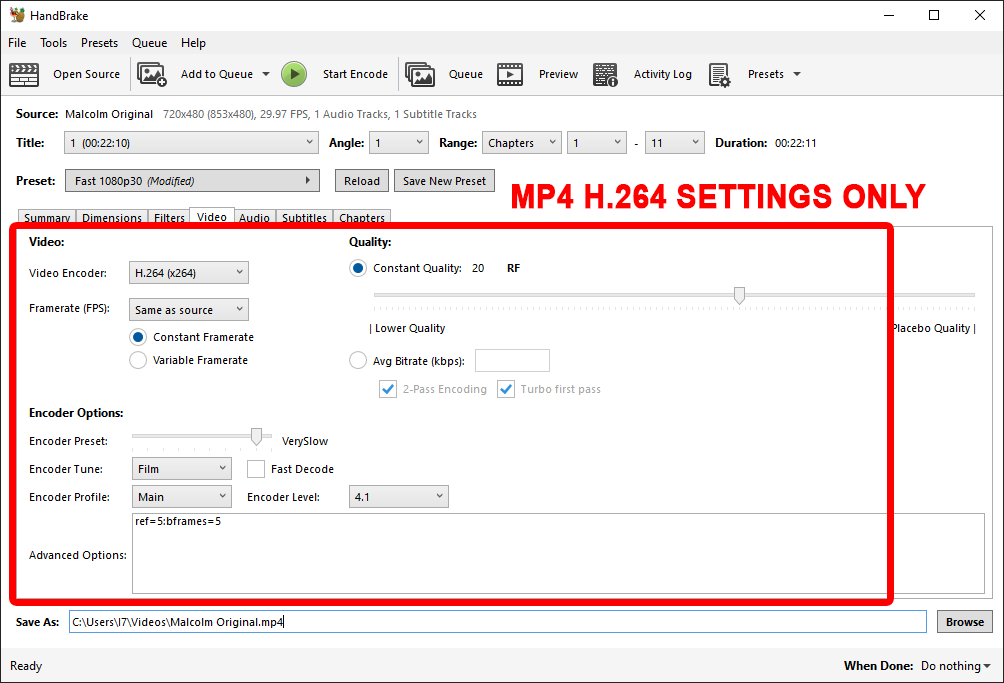This screenshot has height=683, width=1004.
Task: Open the Add to Queue dropdown arrow
Action: point(266,74)
